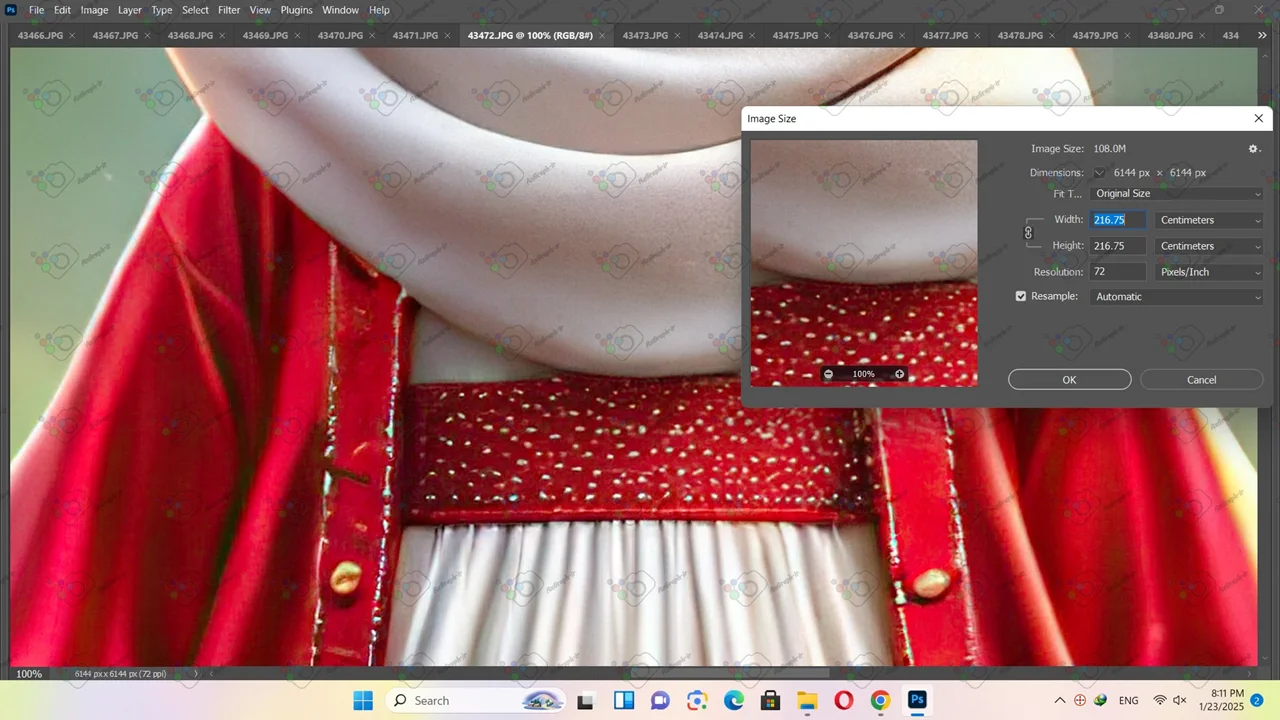Zoom in the preview with plus icon

(x=899, y=374)
